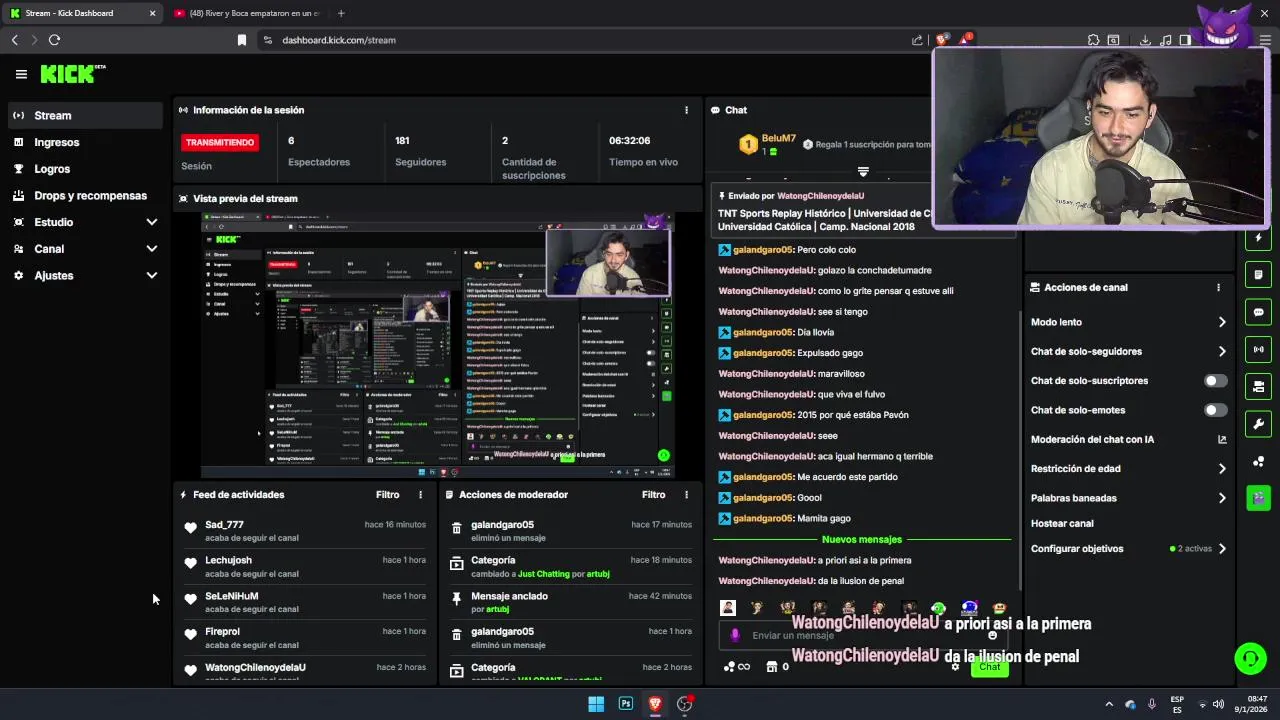Image resolution: width=1280 pixels, height=720 pixels.
Task: Click the green clapperboard icon in right rail
Action: pyautogui.click(x=1258, y=497)
